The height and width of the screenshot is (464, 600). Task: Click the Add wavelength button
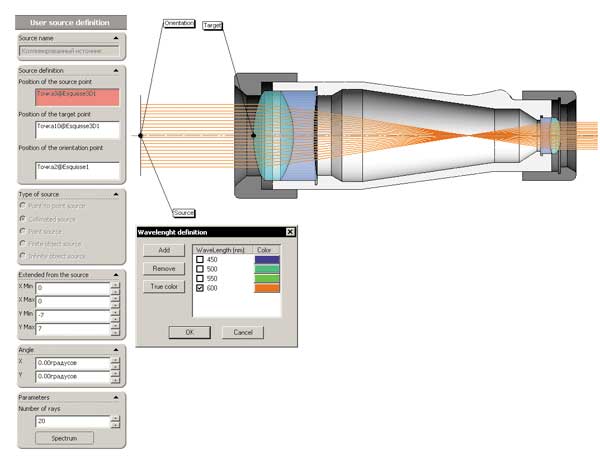[162, 250]
